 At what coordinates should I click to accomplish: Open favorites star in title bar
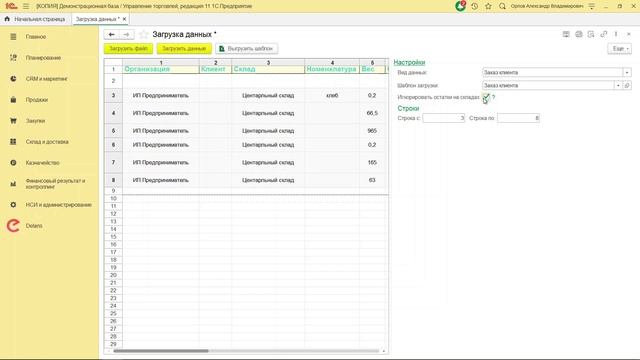[488, 6]
